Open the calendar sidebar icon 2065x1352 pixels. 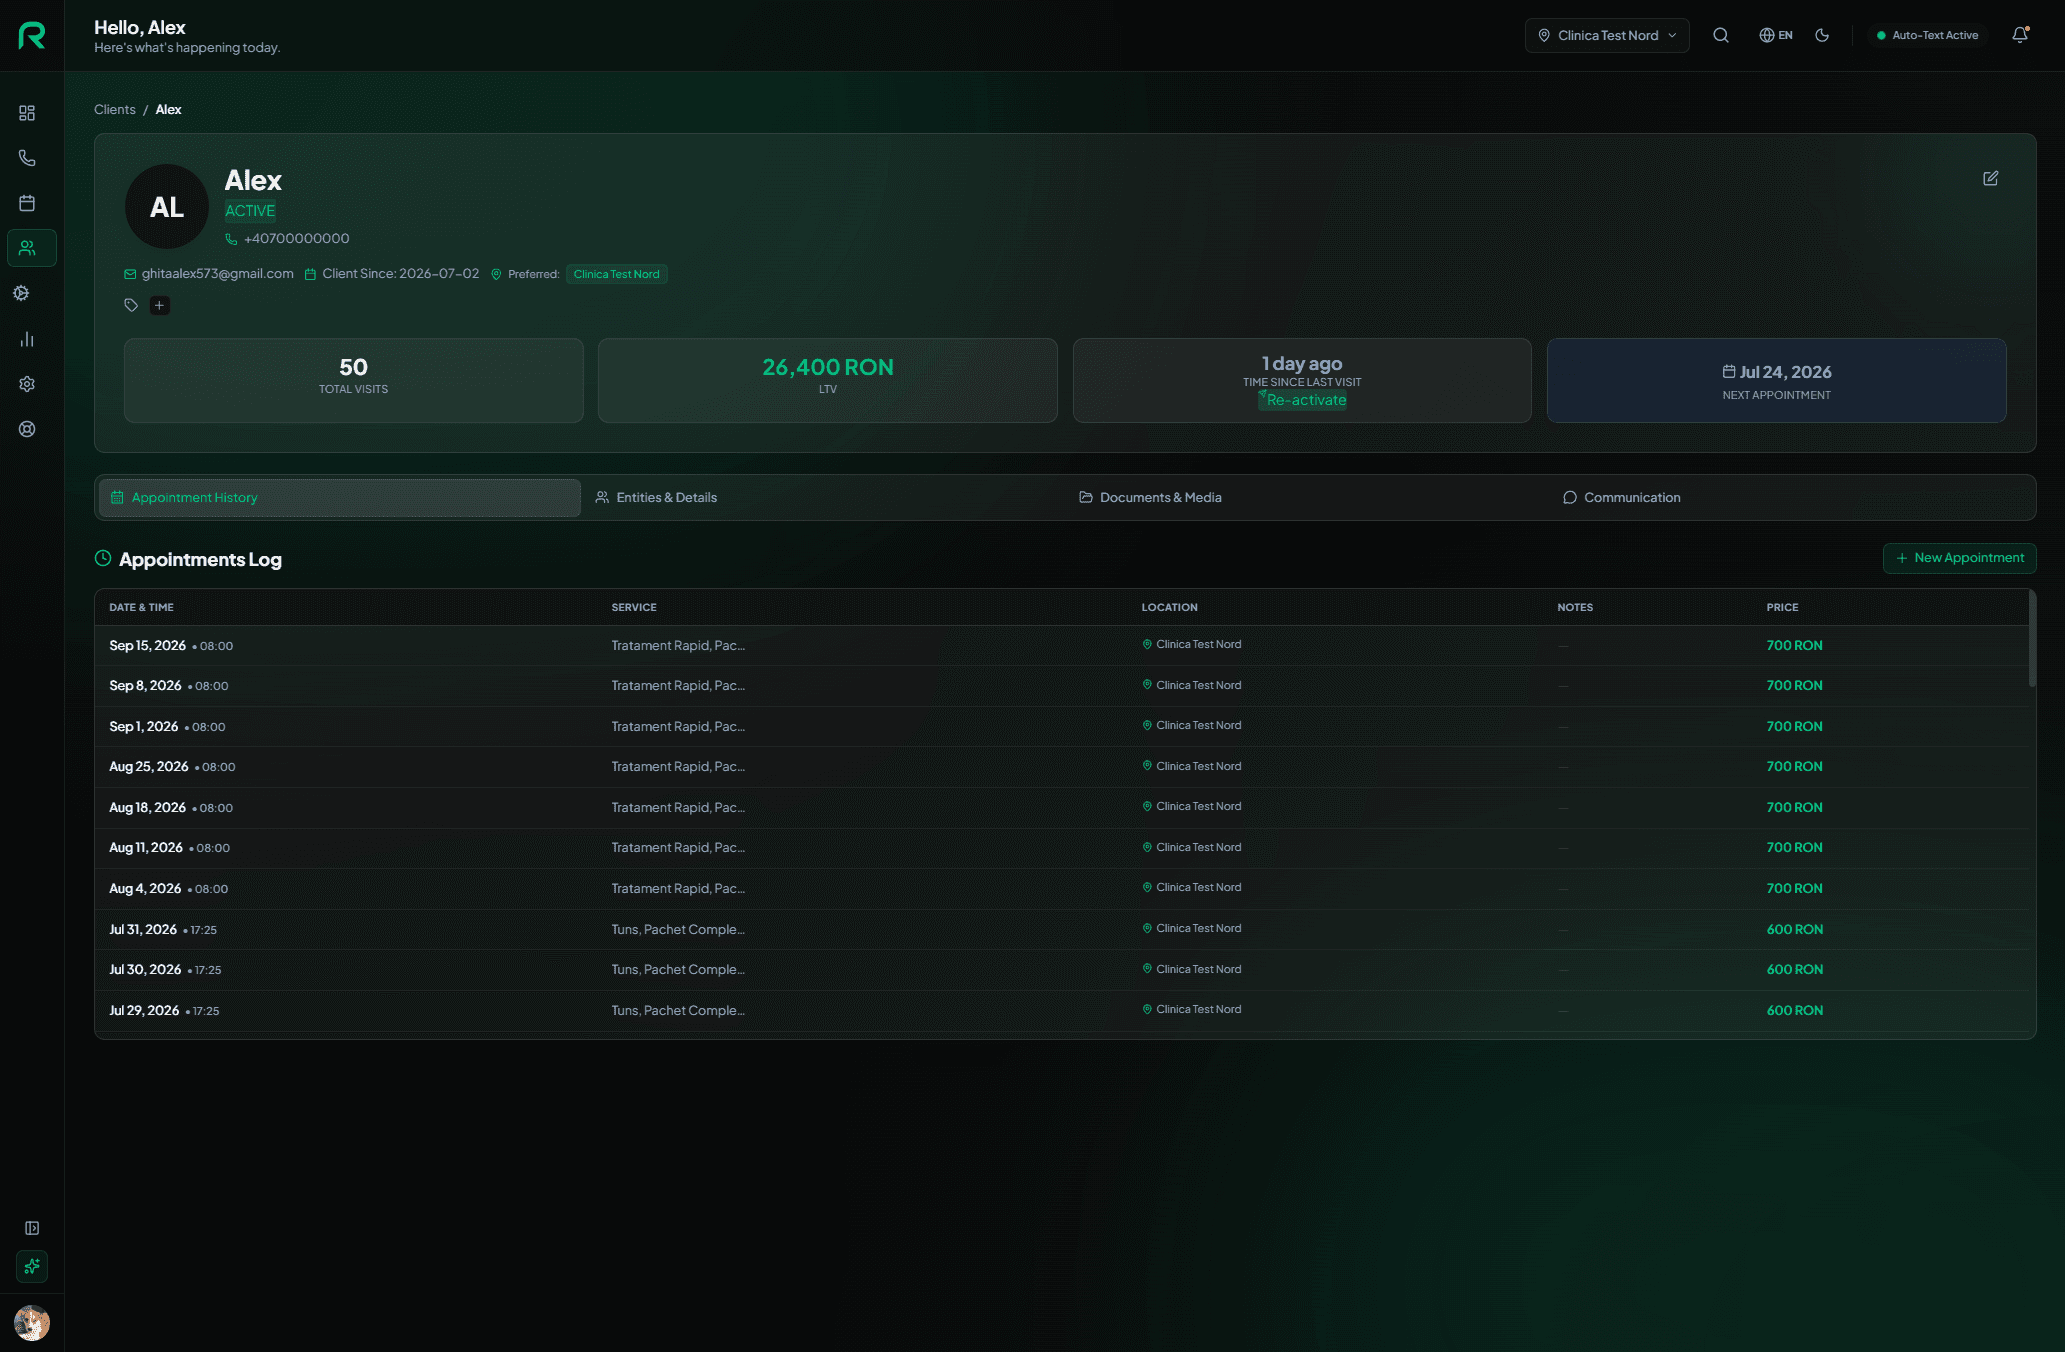tap(27, 203)
